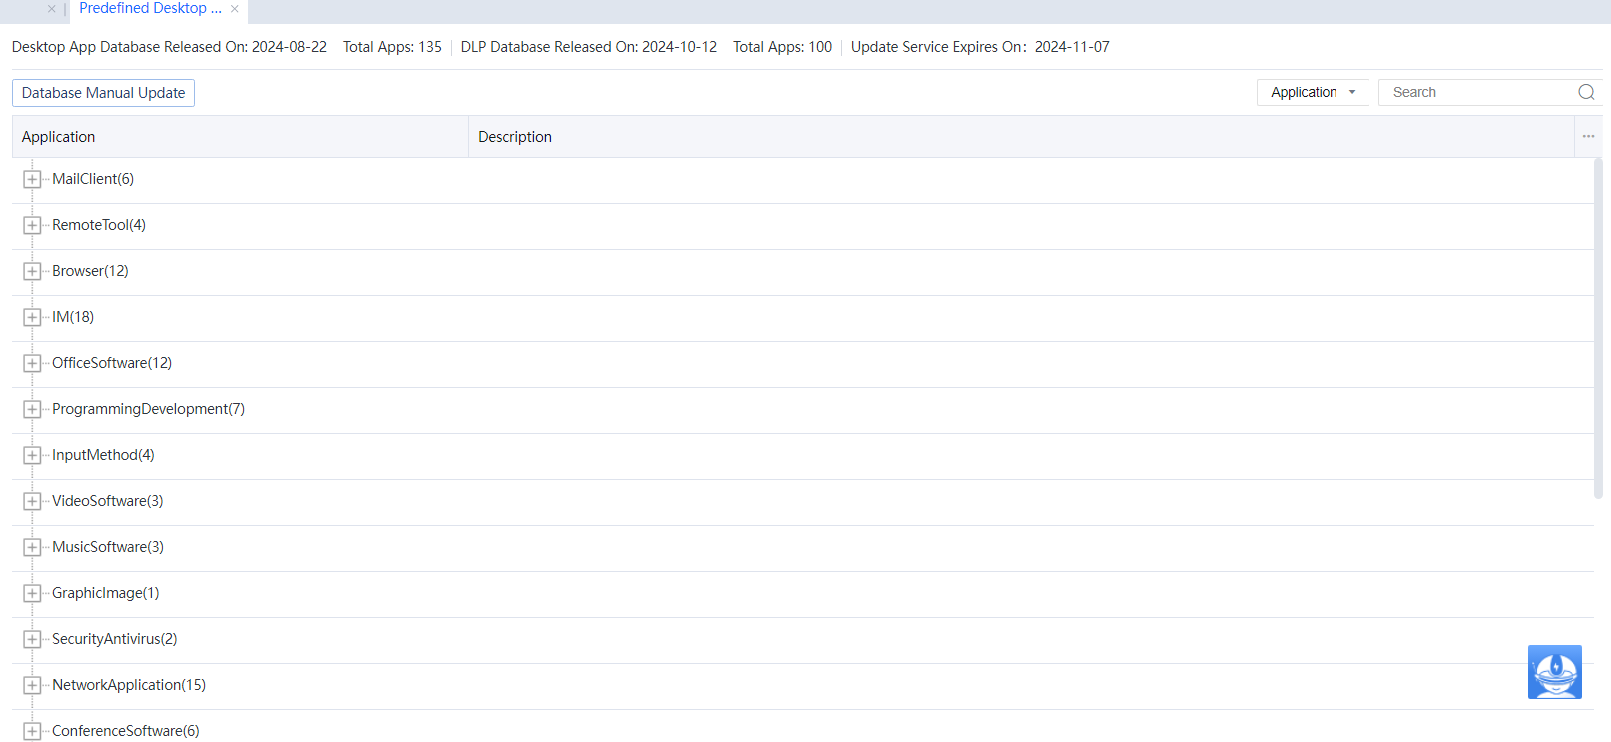1611x742 pixels.
Task: Open the column options ellipsis menu
Action: click(1588, 136)
